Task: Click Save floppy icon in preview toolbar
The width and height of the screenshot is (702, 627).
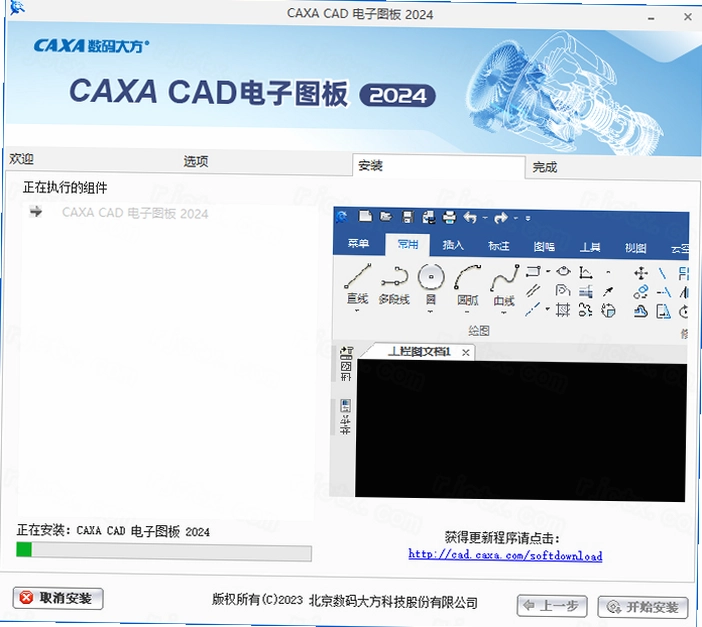Action: [407, 217]
